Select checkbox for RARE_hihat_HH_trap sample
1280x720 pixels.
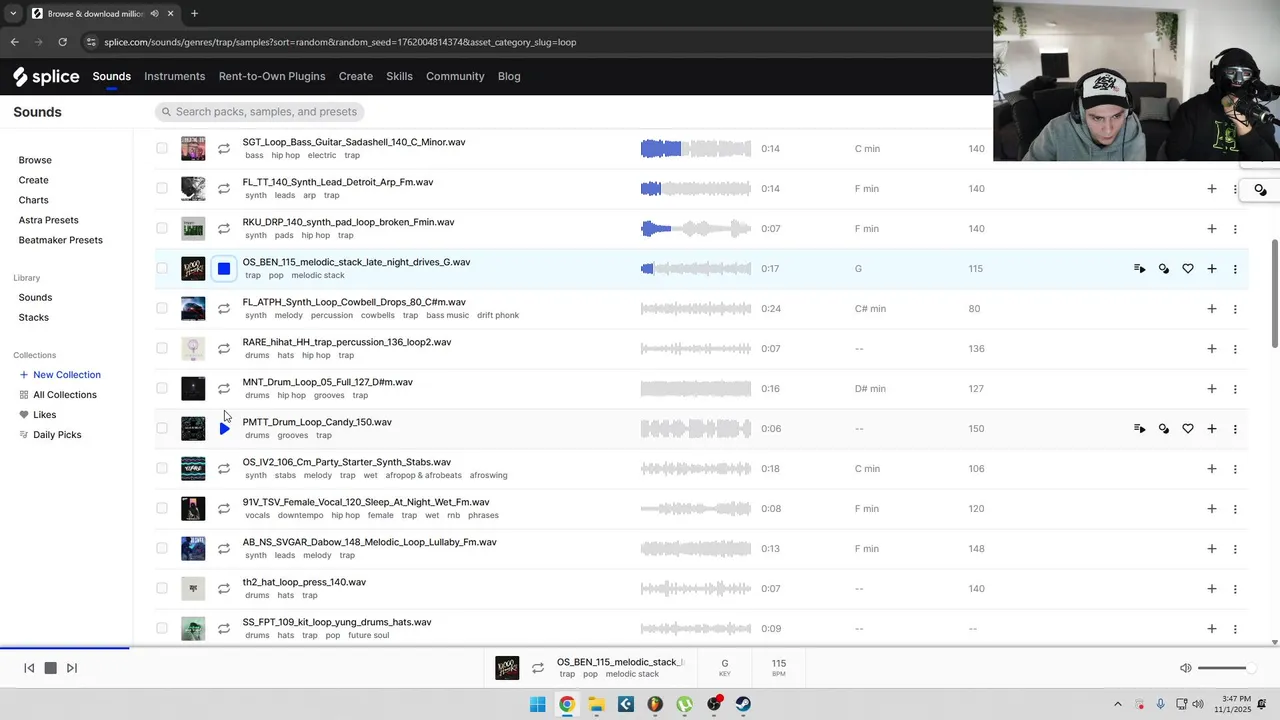[x=162, y=348]
